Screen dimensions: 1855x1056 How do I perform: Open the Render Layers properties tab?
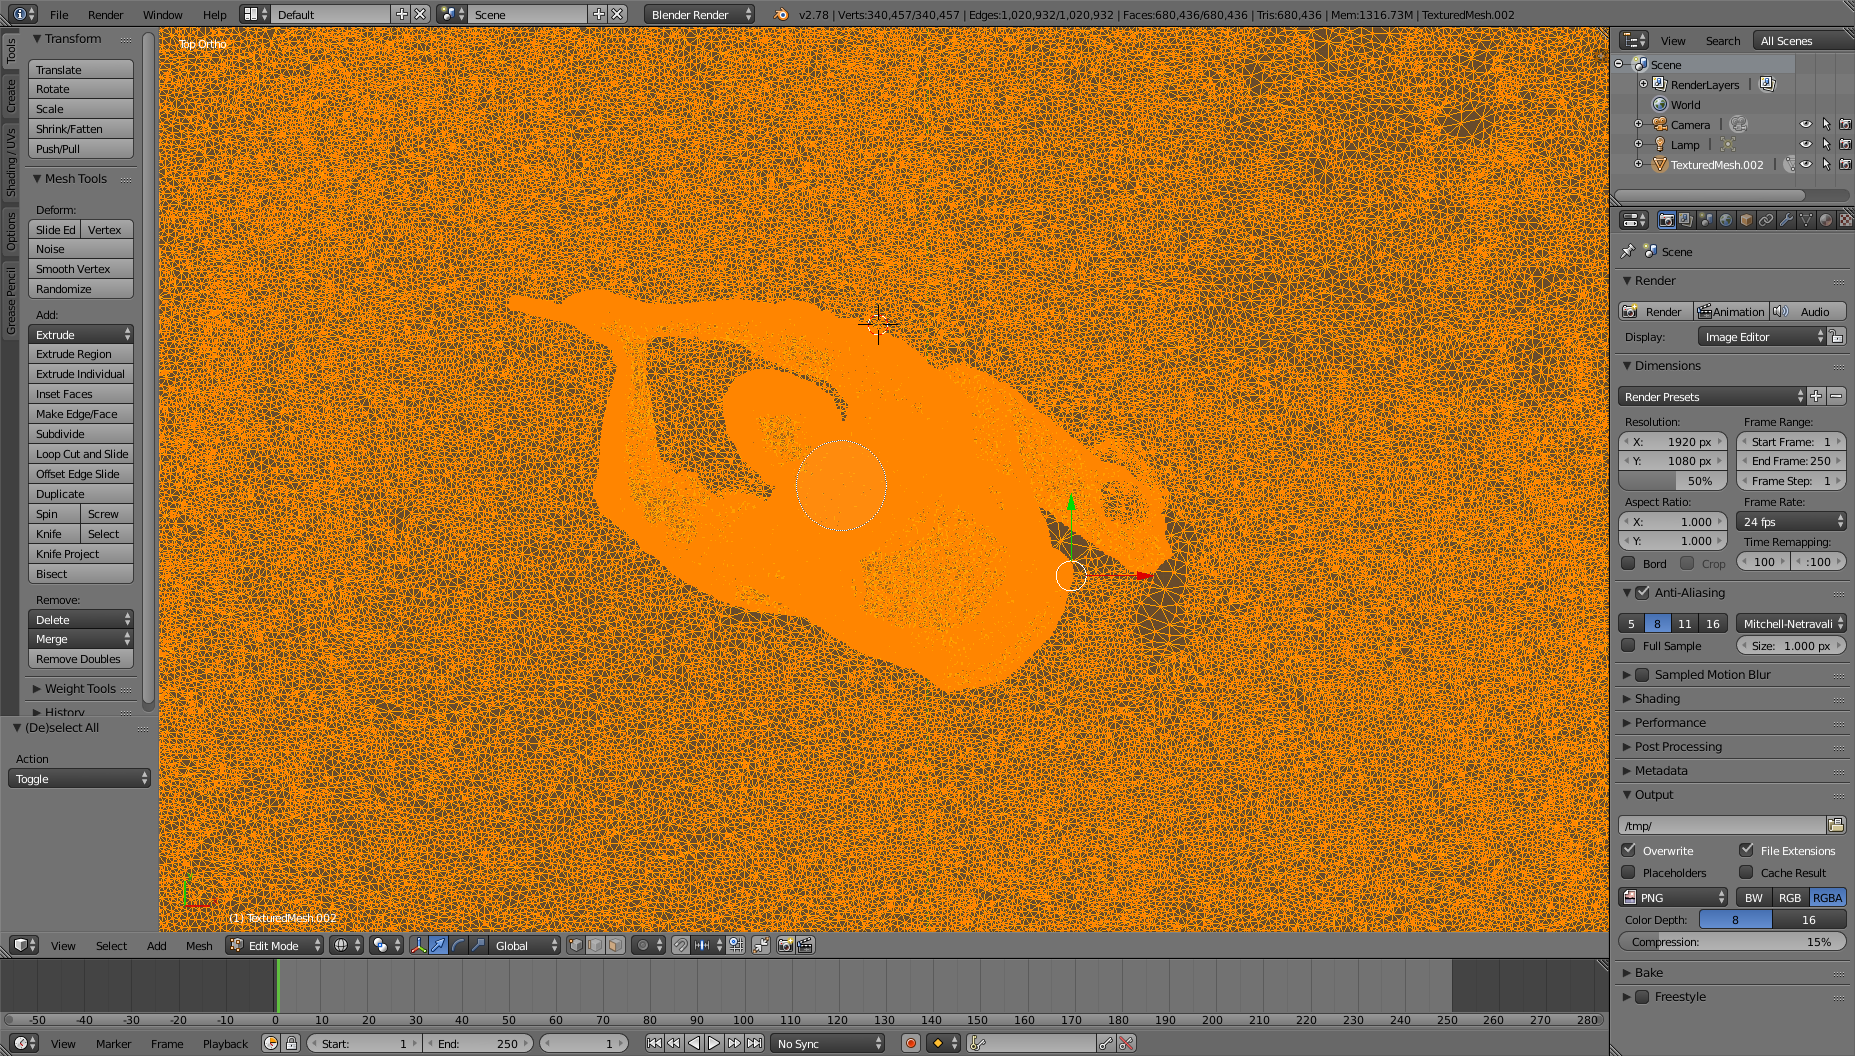pyautogui.click(x=1686, y=220)
